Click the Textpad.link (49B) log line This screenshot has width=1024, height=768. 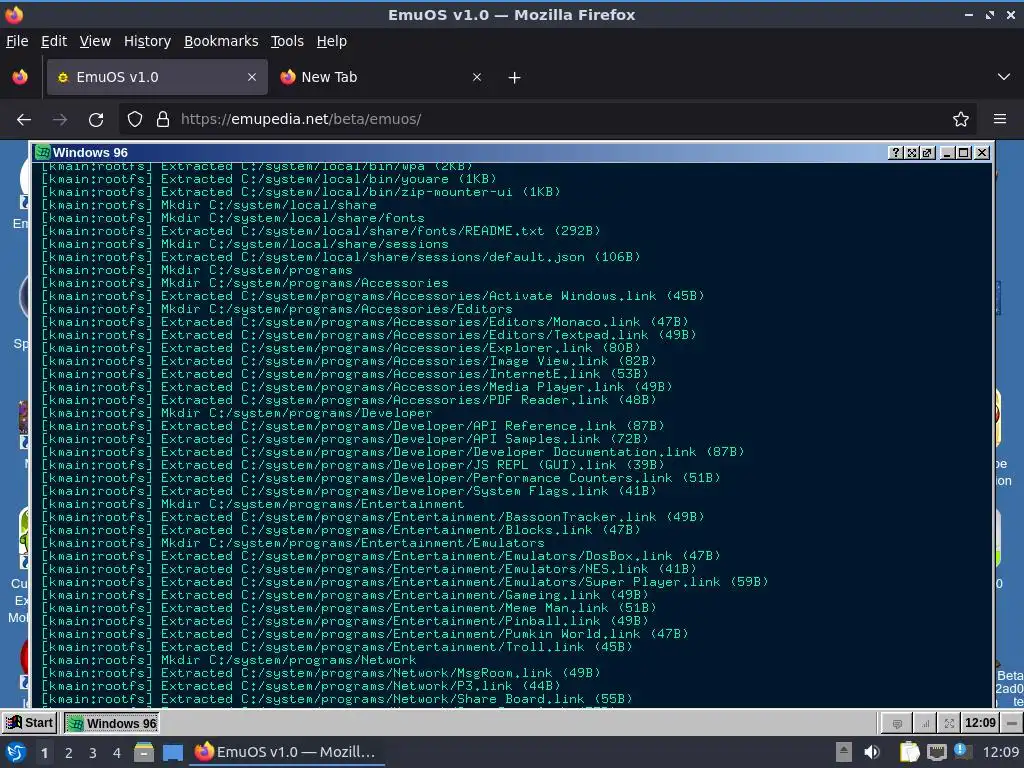[369, 335]
